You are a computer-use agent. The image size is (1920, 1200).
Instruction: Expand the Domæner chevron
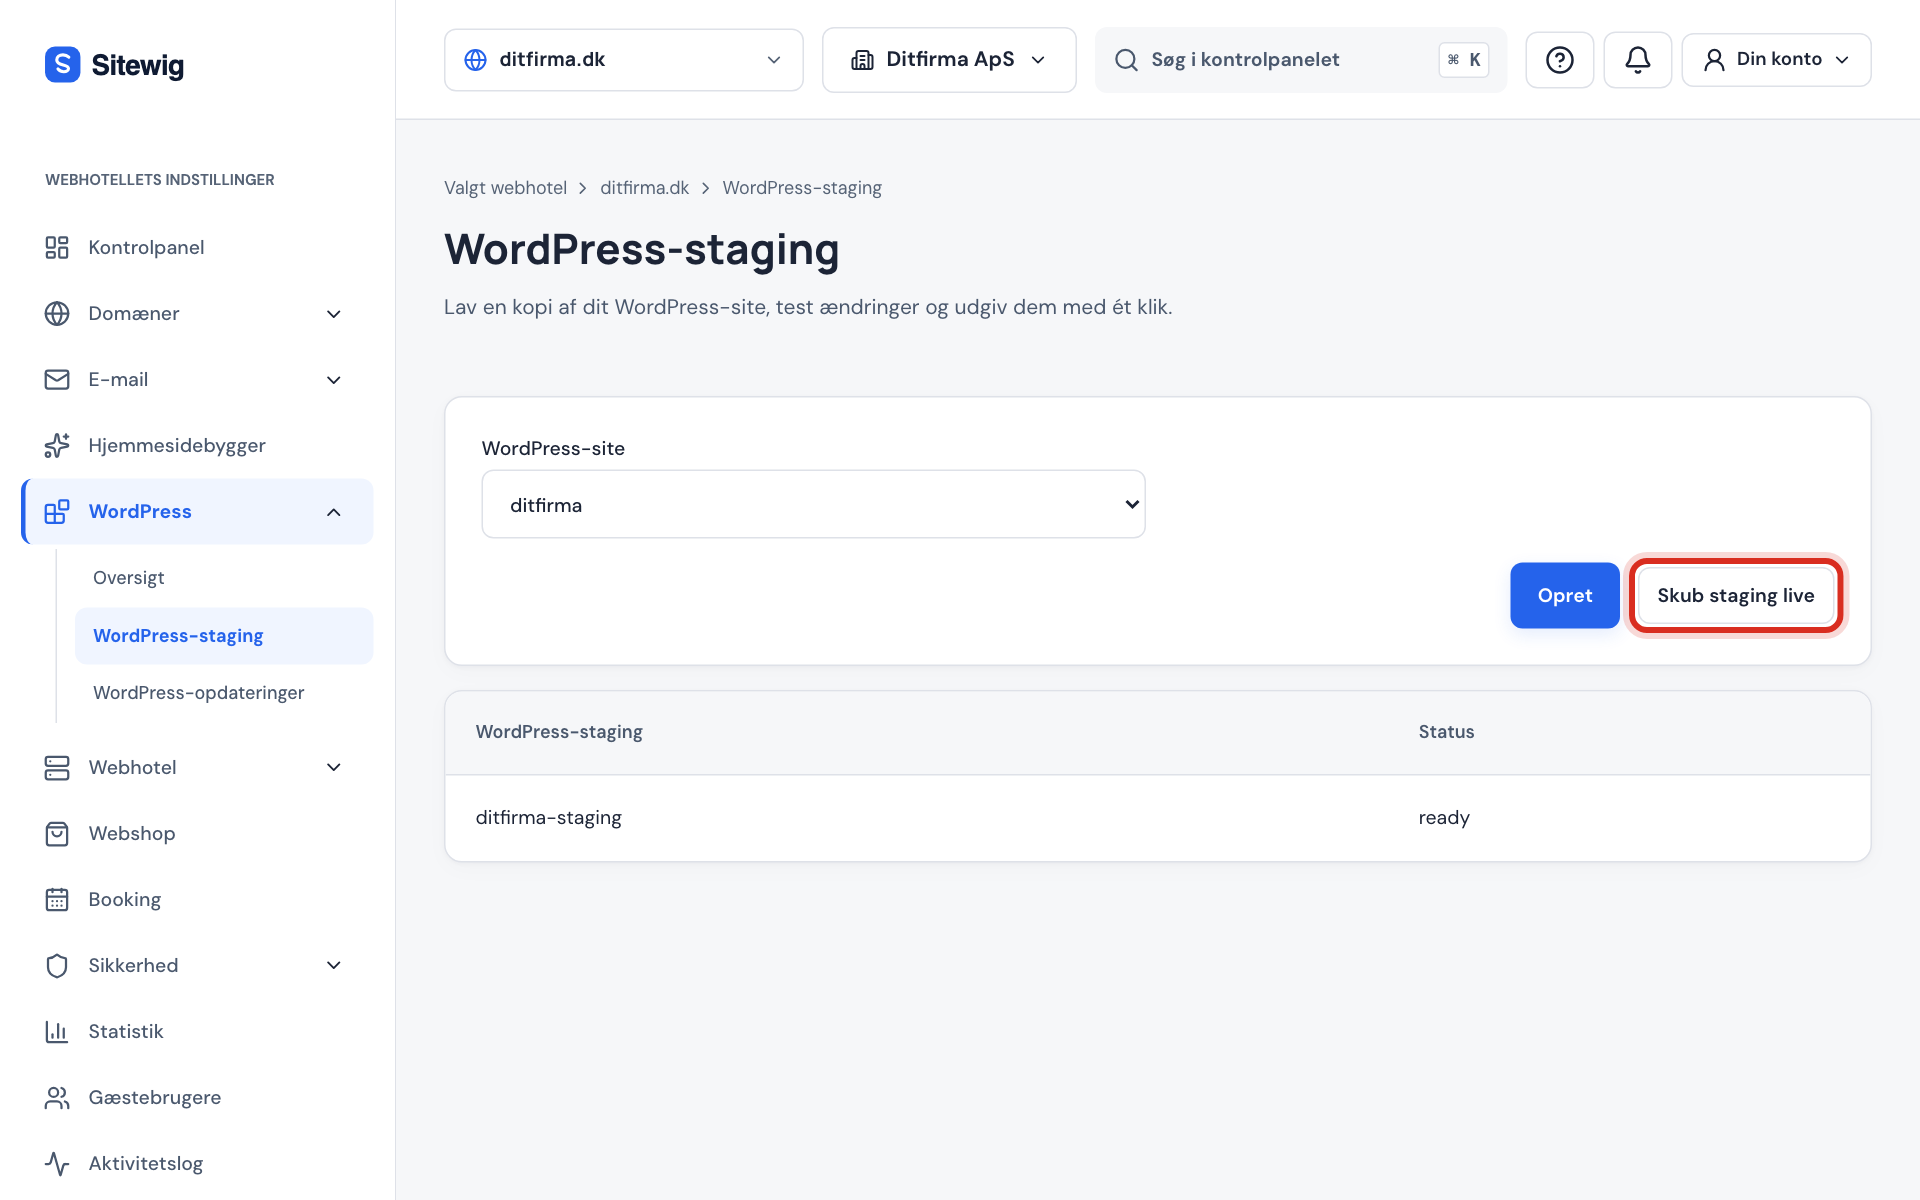pos(334,314)
